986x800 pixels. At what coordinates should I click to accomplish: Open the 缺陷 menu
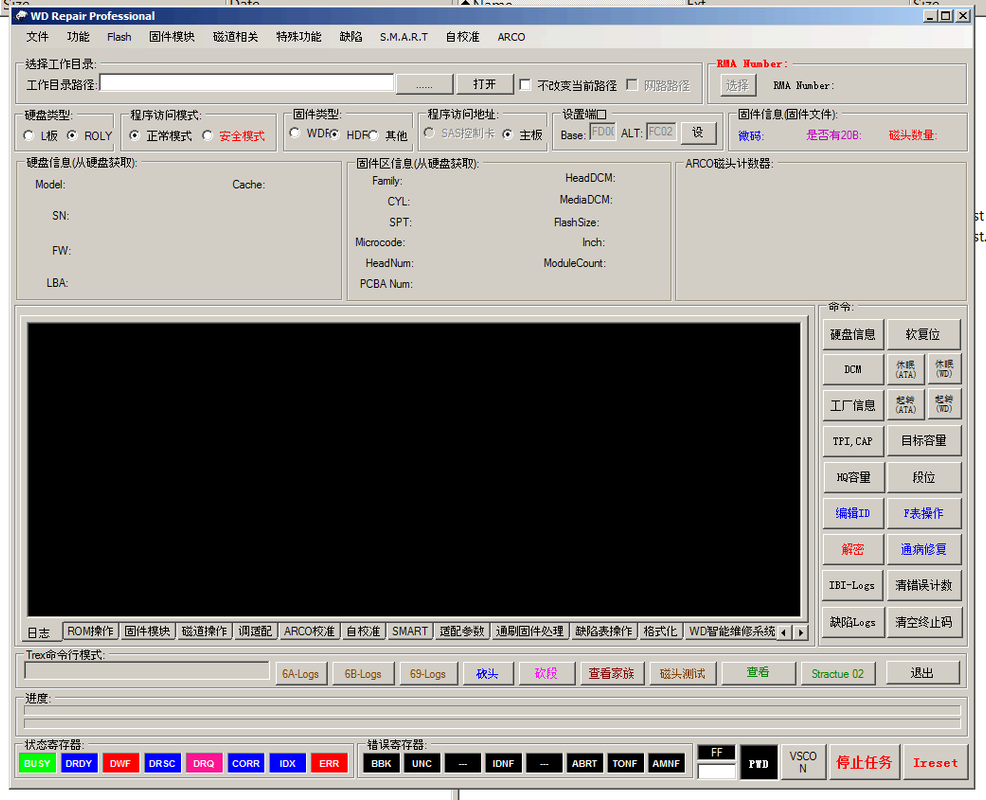[351, 37]
